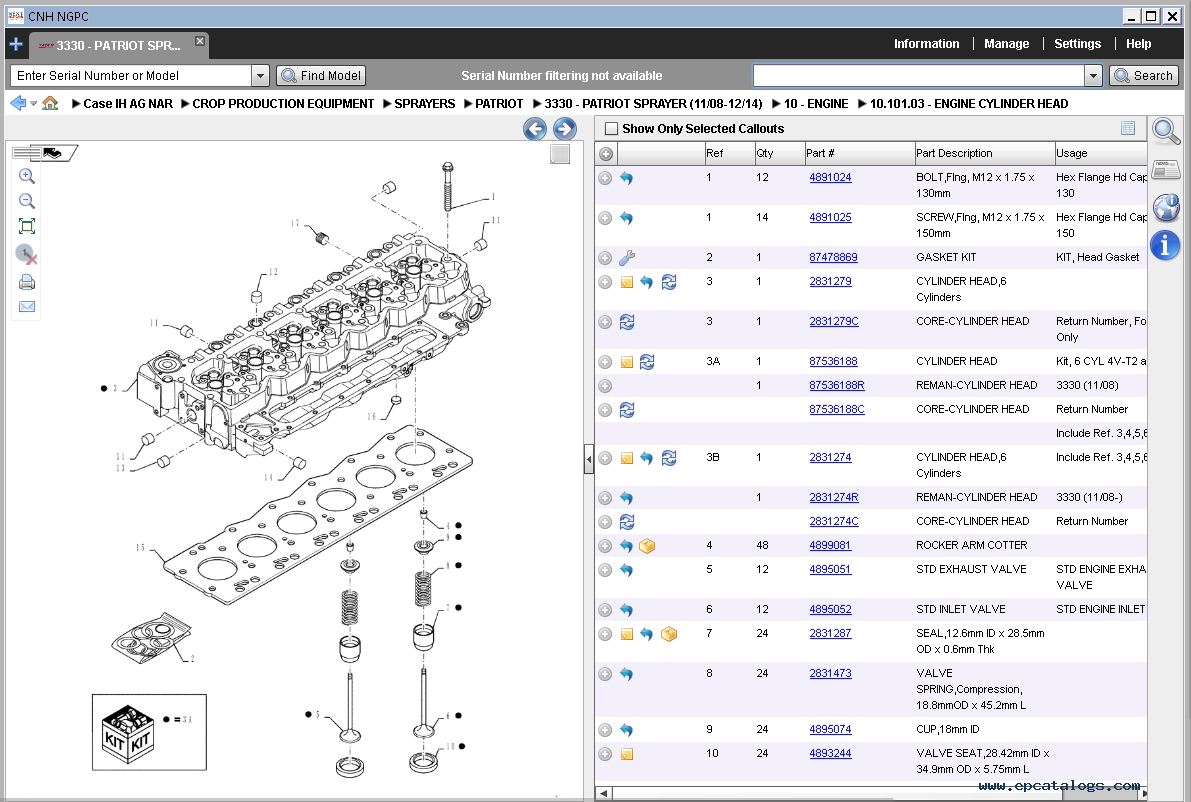The width and height of the screenshot is (1191, 802).
Task: Clear selected callouts in the diagram toolbar
Action: tap(27, 254)
